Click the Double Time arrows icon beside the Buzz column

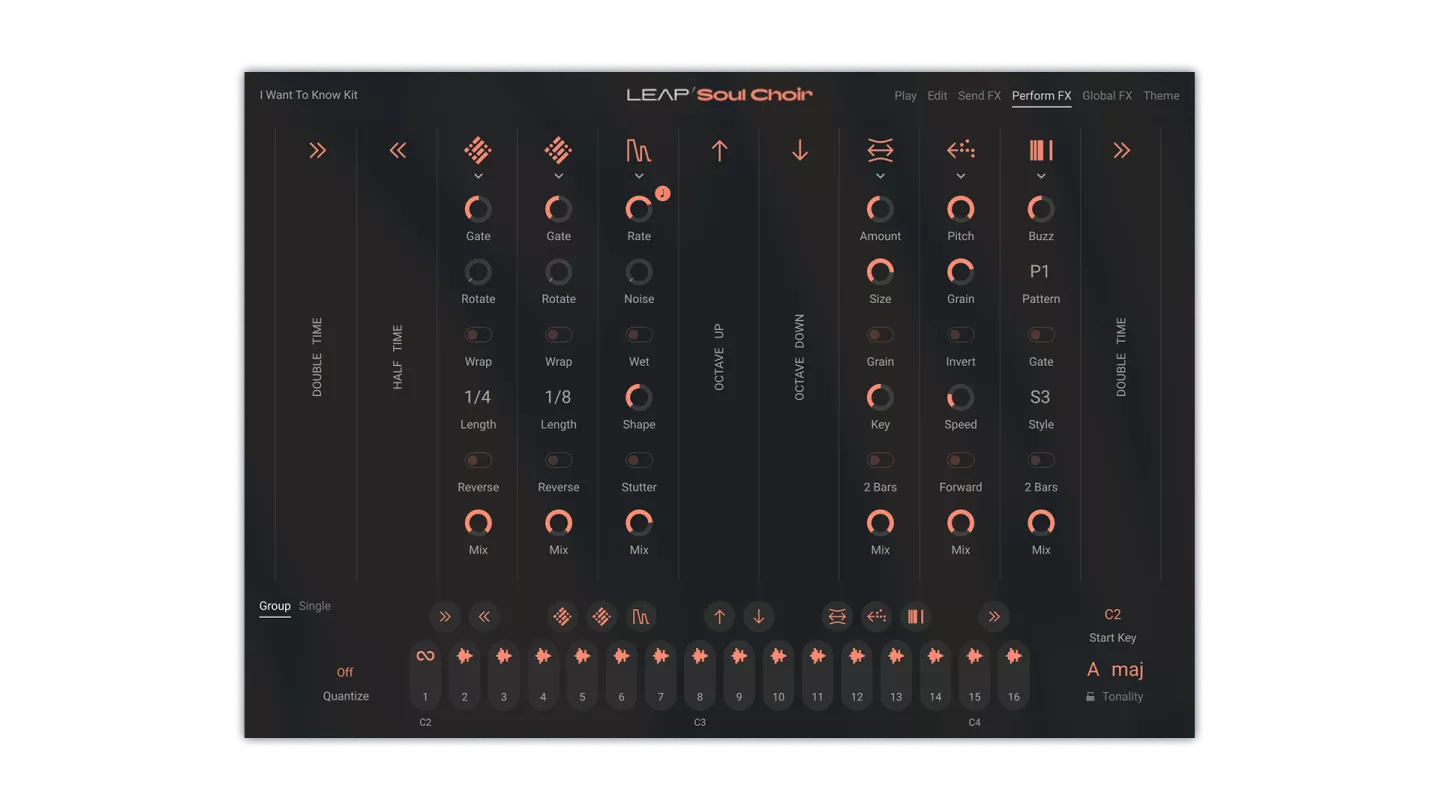point(1122,150)
